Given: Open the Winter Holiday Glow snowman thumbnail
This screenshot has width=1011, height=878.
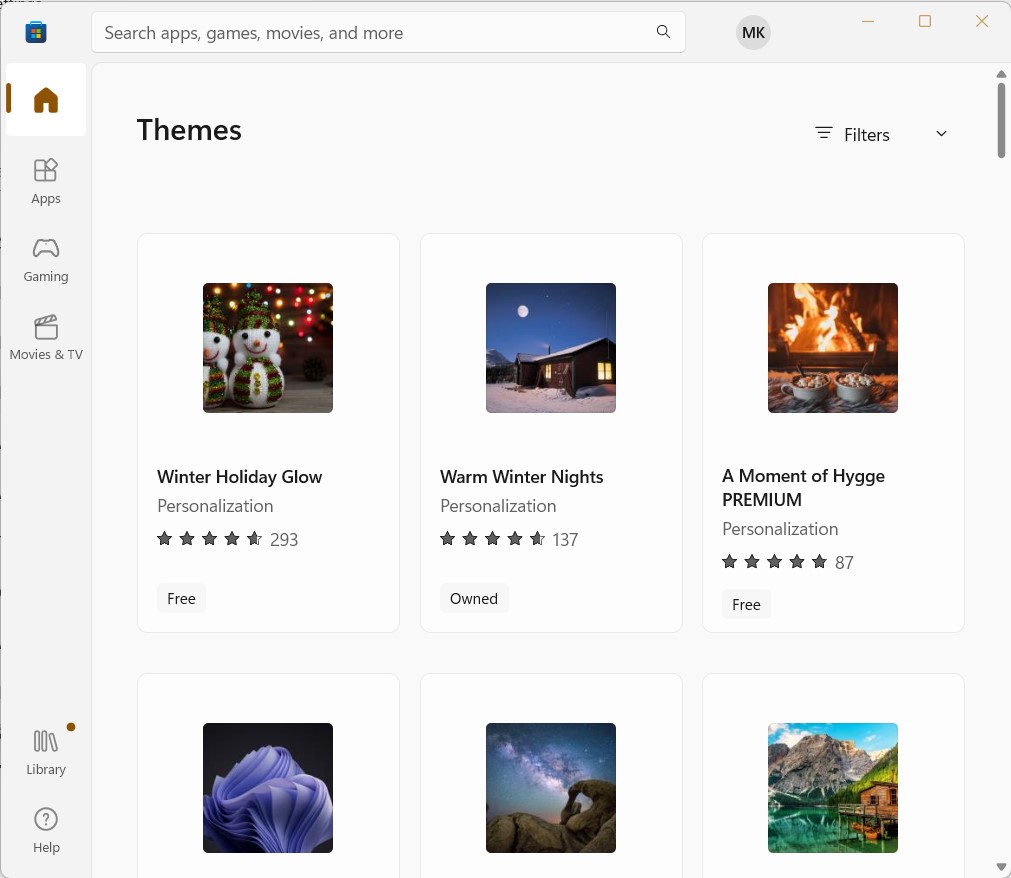Looking at the screenshot, I should click(x=267, y=348).
